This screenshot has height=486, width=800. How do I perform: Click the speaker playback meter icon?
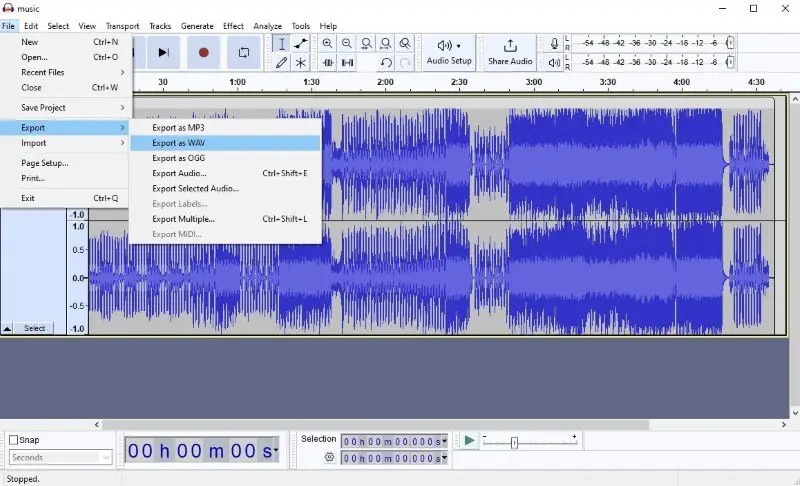pyautogui.click(x=554, y=63)
